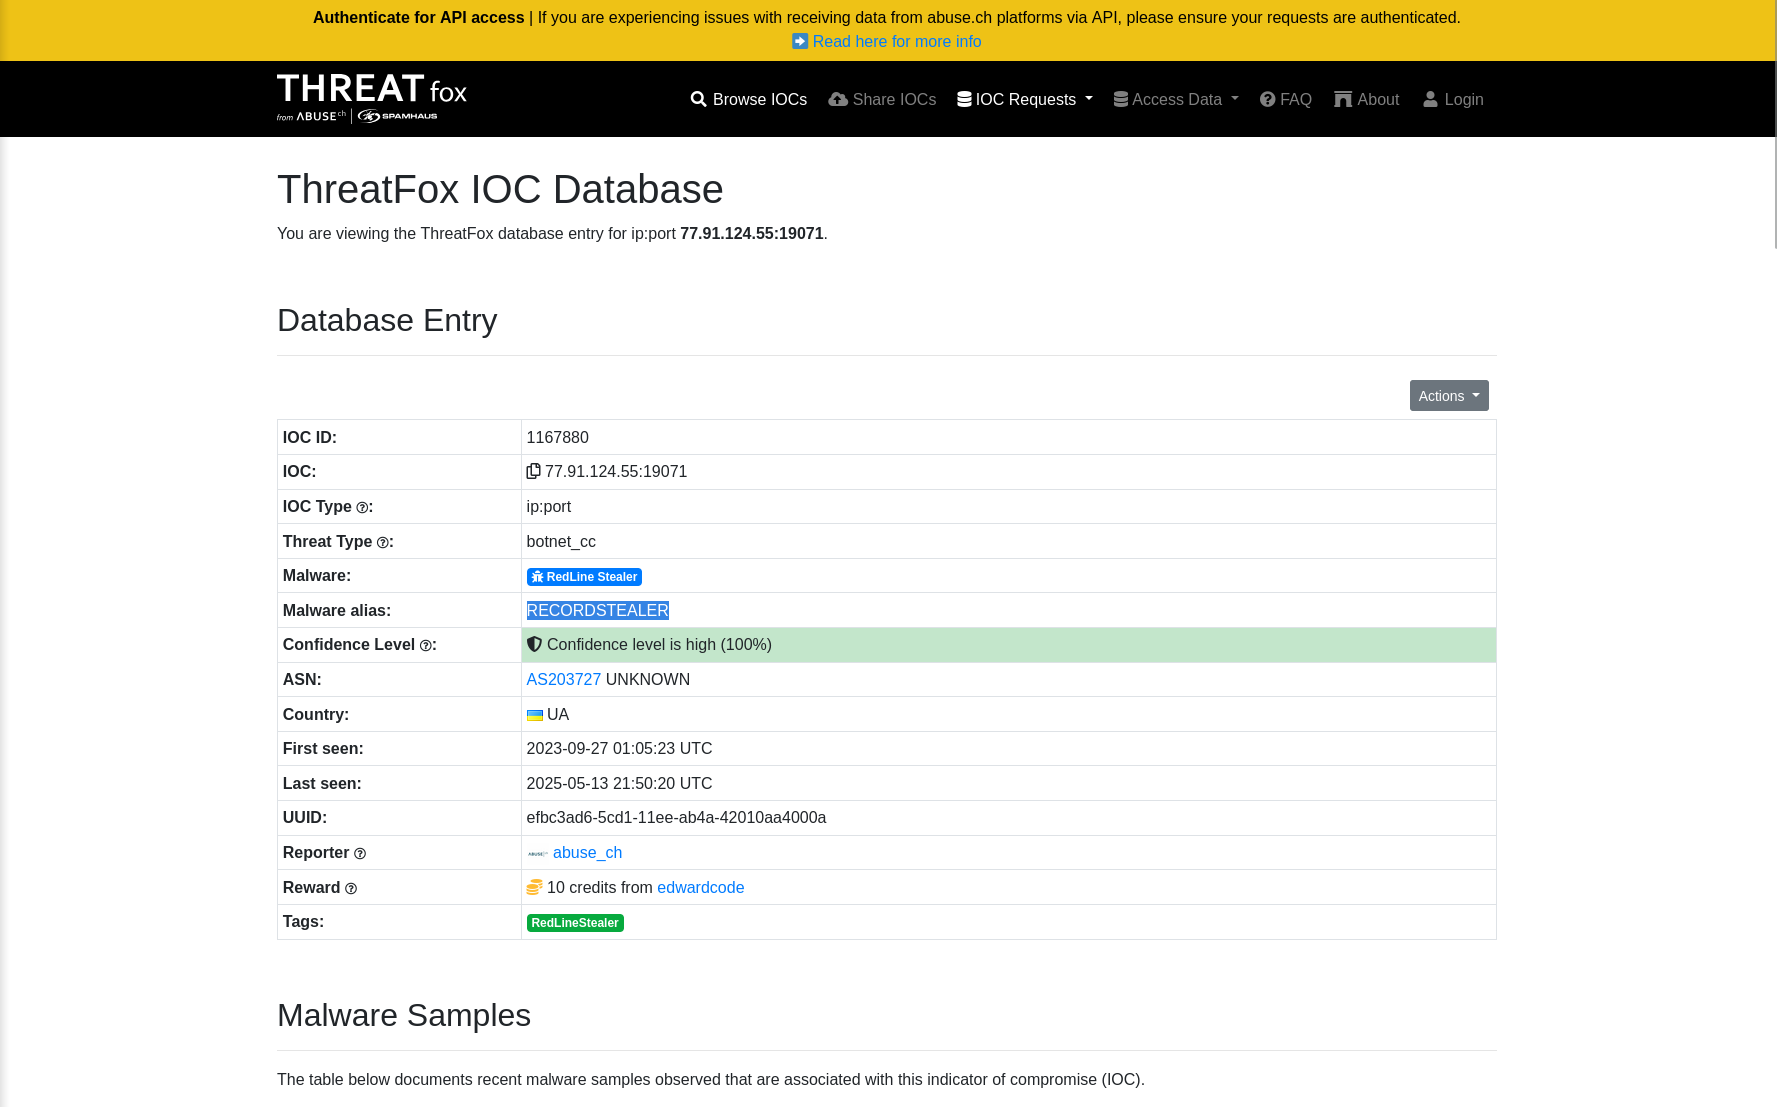Click the Threat Type help icon

tap(382, 542)
